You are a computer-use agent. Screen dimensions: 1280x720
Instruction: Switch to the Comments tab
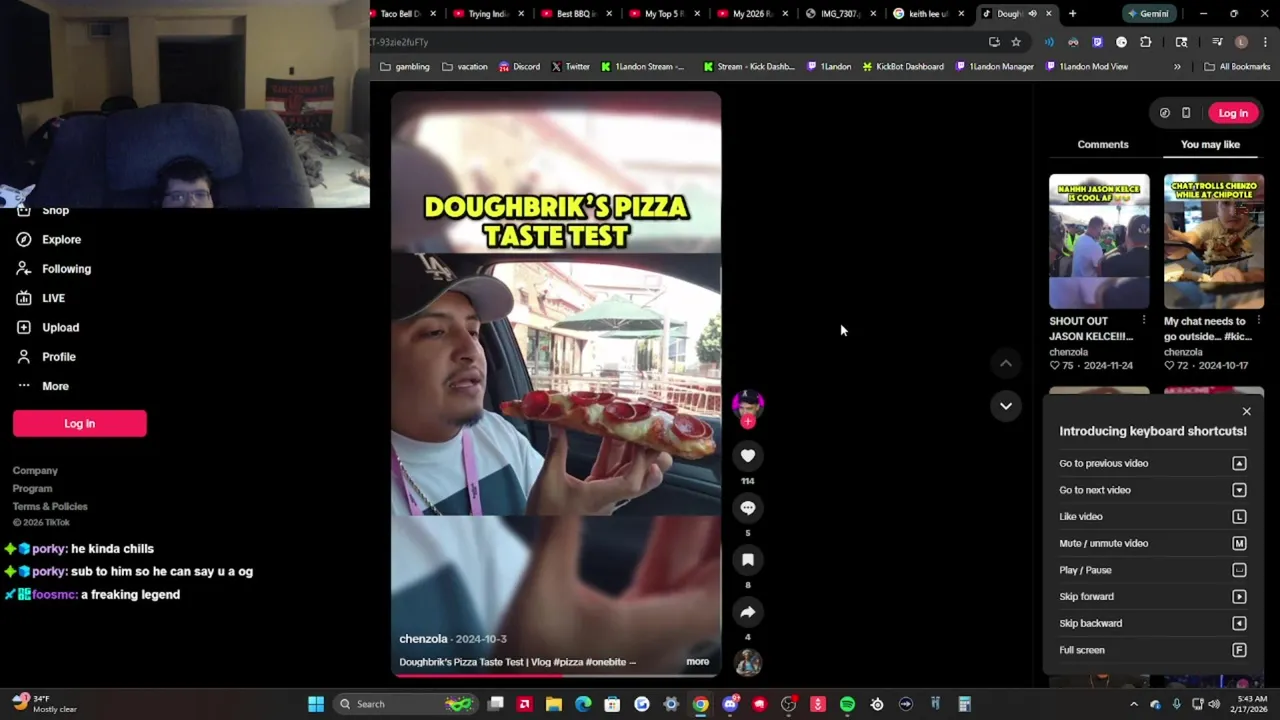1103,144
